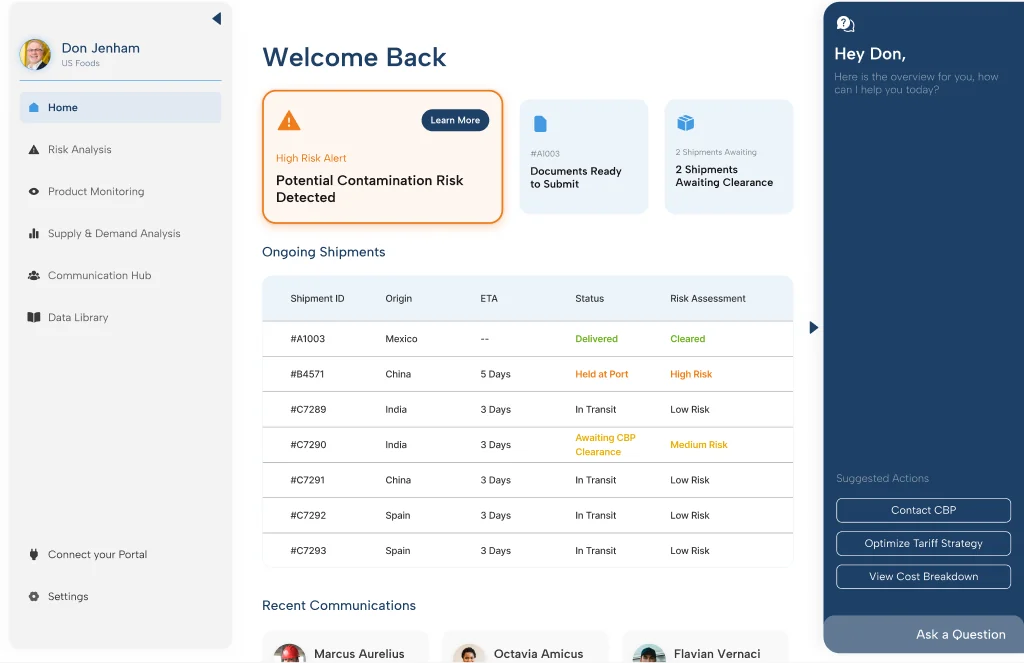Screen dimensions: 1024x663
Task: Click the Shipment ID column header
Action: [x=317, y=299]
